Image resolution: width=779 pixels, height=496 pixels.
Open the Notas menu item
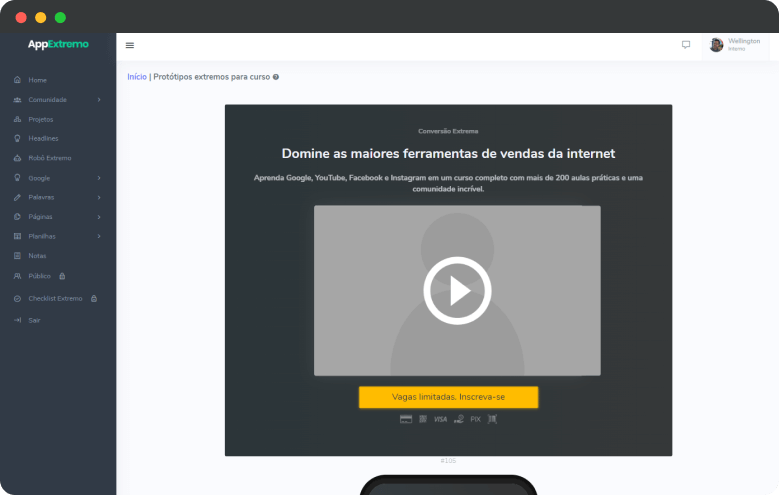(37, 255)
